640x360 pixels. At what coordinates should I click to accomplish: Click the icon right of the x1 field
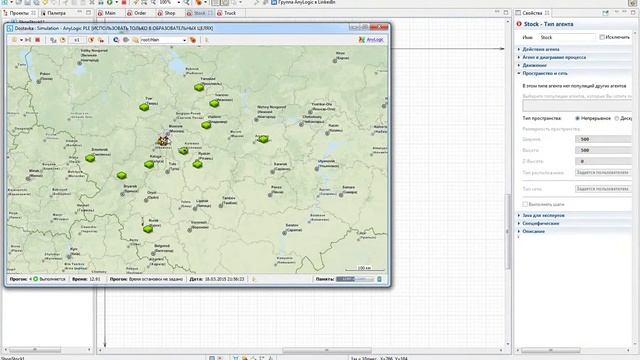[x=91, y=40]
